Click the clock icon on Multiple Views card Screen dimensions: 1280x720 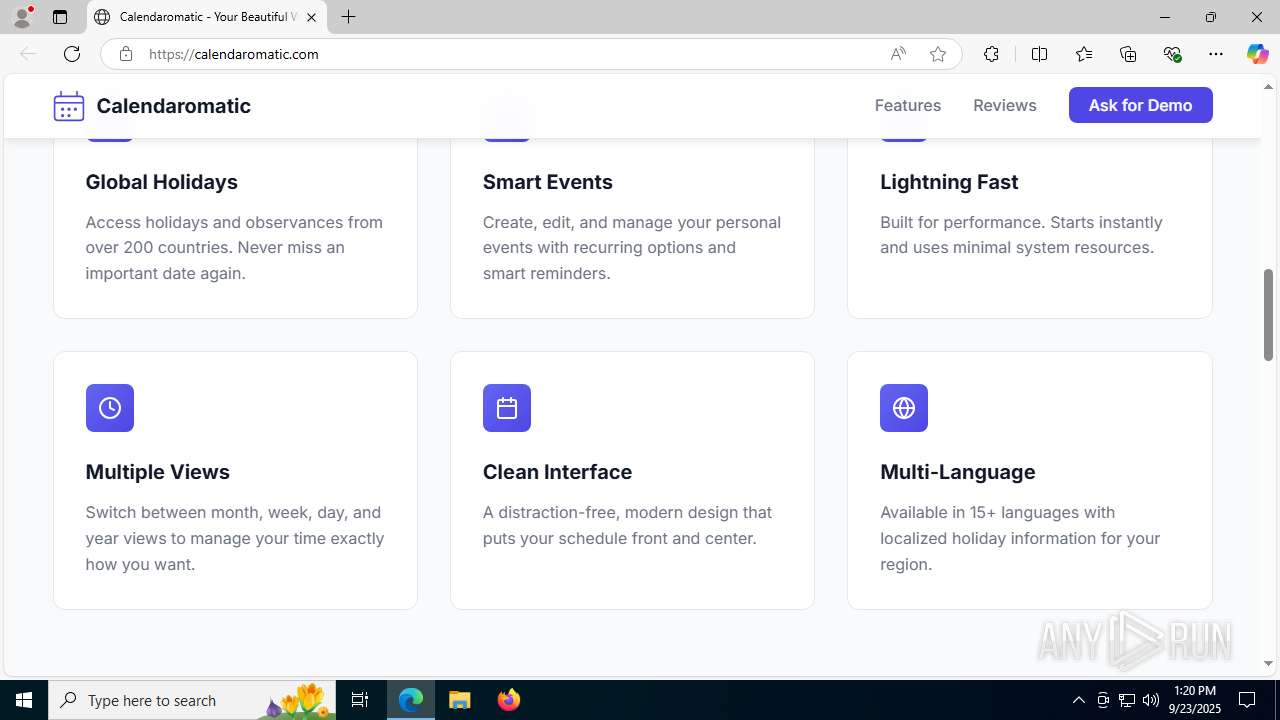[x=110, y=408]
